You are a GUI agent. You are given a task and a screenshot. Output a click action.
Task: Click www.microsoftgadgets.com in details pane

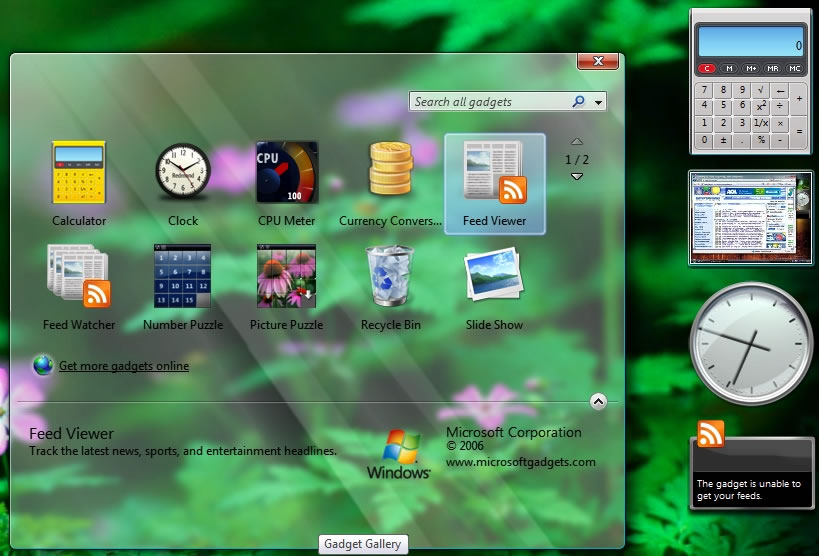[x=521, y=462]
